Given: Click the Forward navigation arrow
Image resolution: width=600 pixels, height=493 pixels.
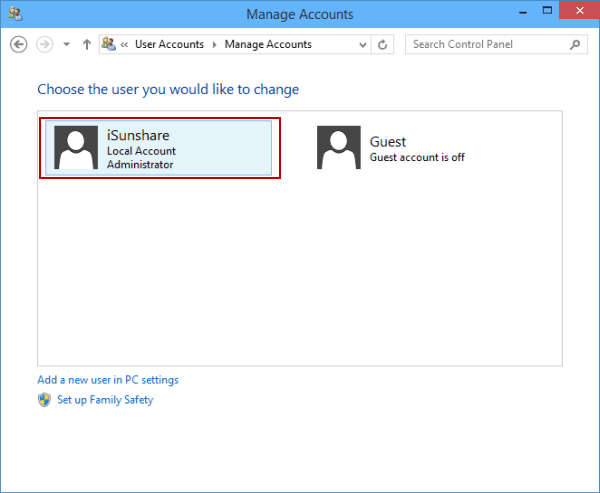Looking at the screenshot, I should pyautogui.click(x=43, y=45).
